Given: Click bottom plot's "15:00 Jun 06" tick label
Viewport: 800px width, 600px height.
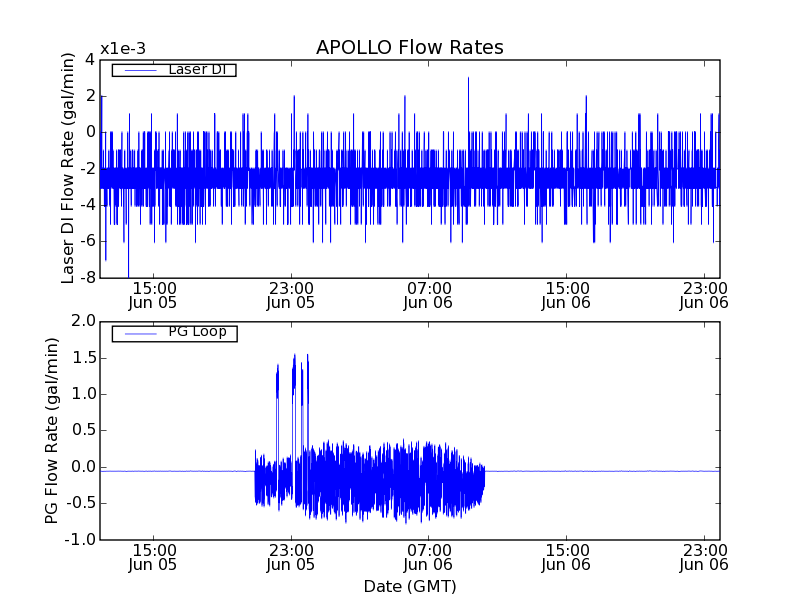Looking at the screenshot, I should [566, 557].
